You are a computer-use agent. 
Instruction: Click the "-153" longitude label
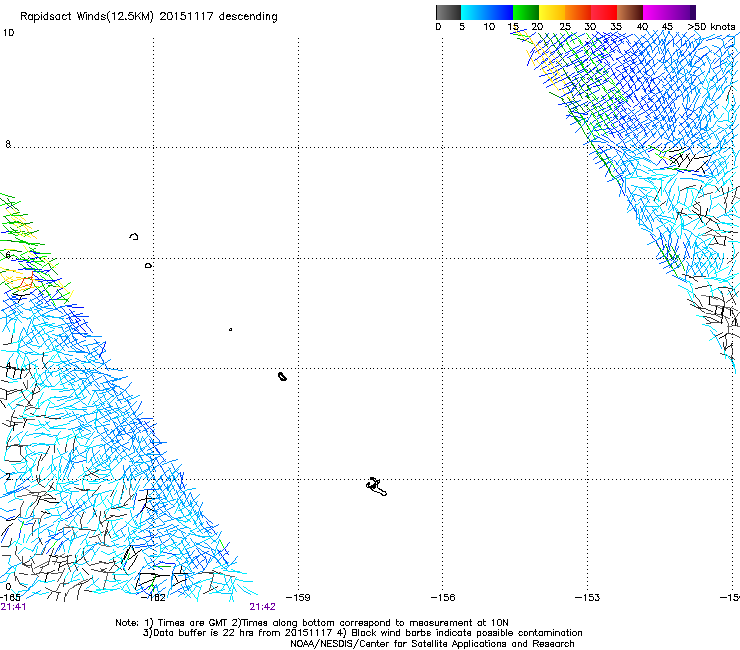[587, 598]
